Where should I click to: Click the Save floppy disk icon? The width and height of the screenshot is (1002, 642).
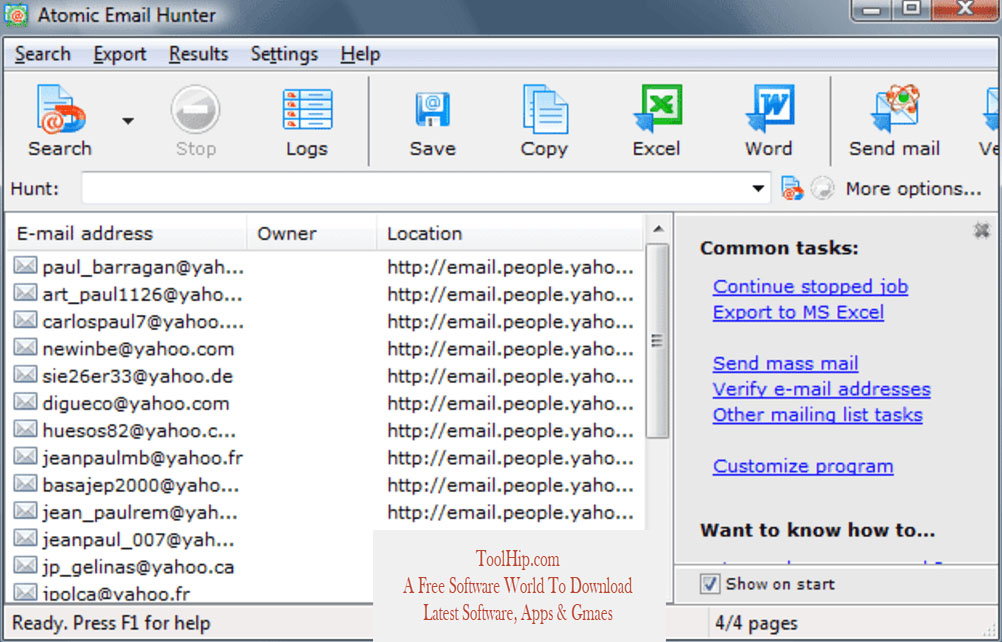pos(433,110)
